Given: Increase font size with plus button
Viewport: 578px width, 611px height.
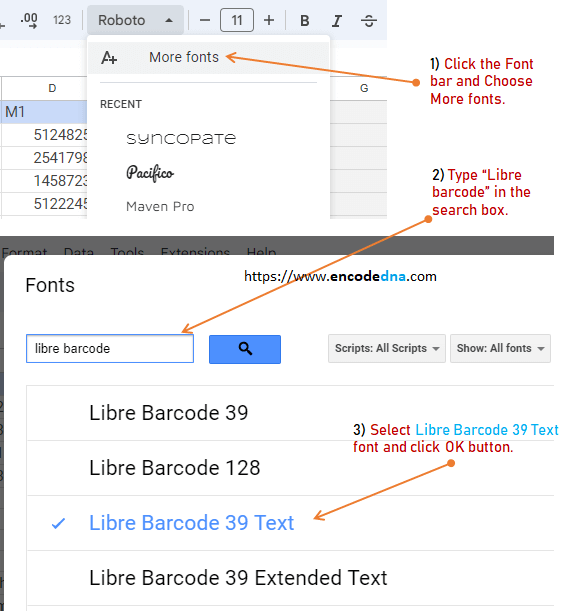Looking at the screenshot, I should tap(269, 20).
